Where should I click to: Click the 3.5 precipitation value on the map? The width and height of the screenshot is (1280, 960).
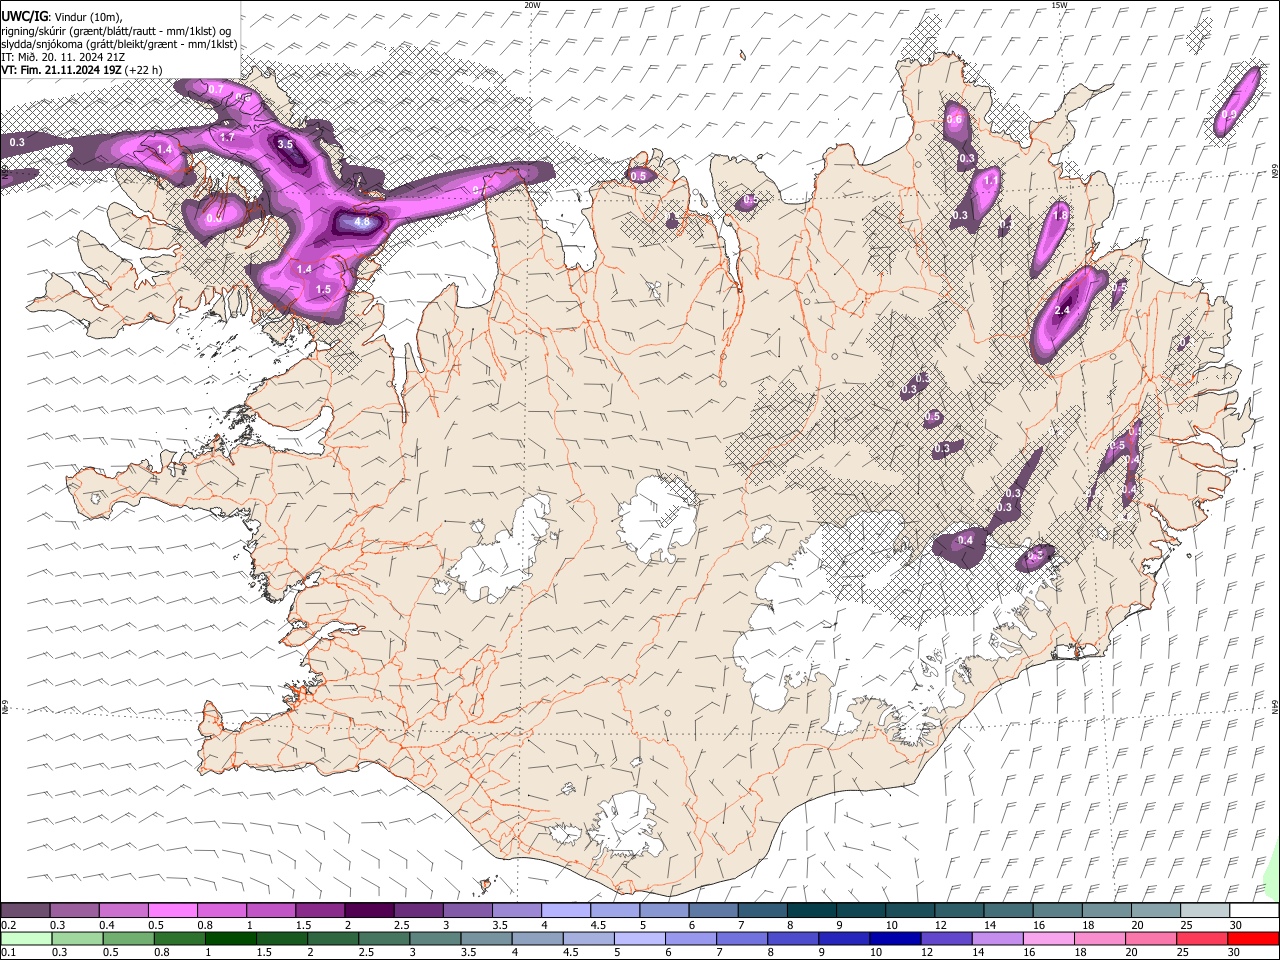pyautogui.click(x=285, y=144)
